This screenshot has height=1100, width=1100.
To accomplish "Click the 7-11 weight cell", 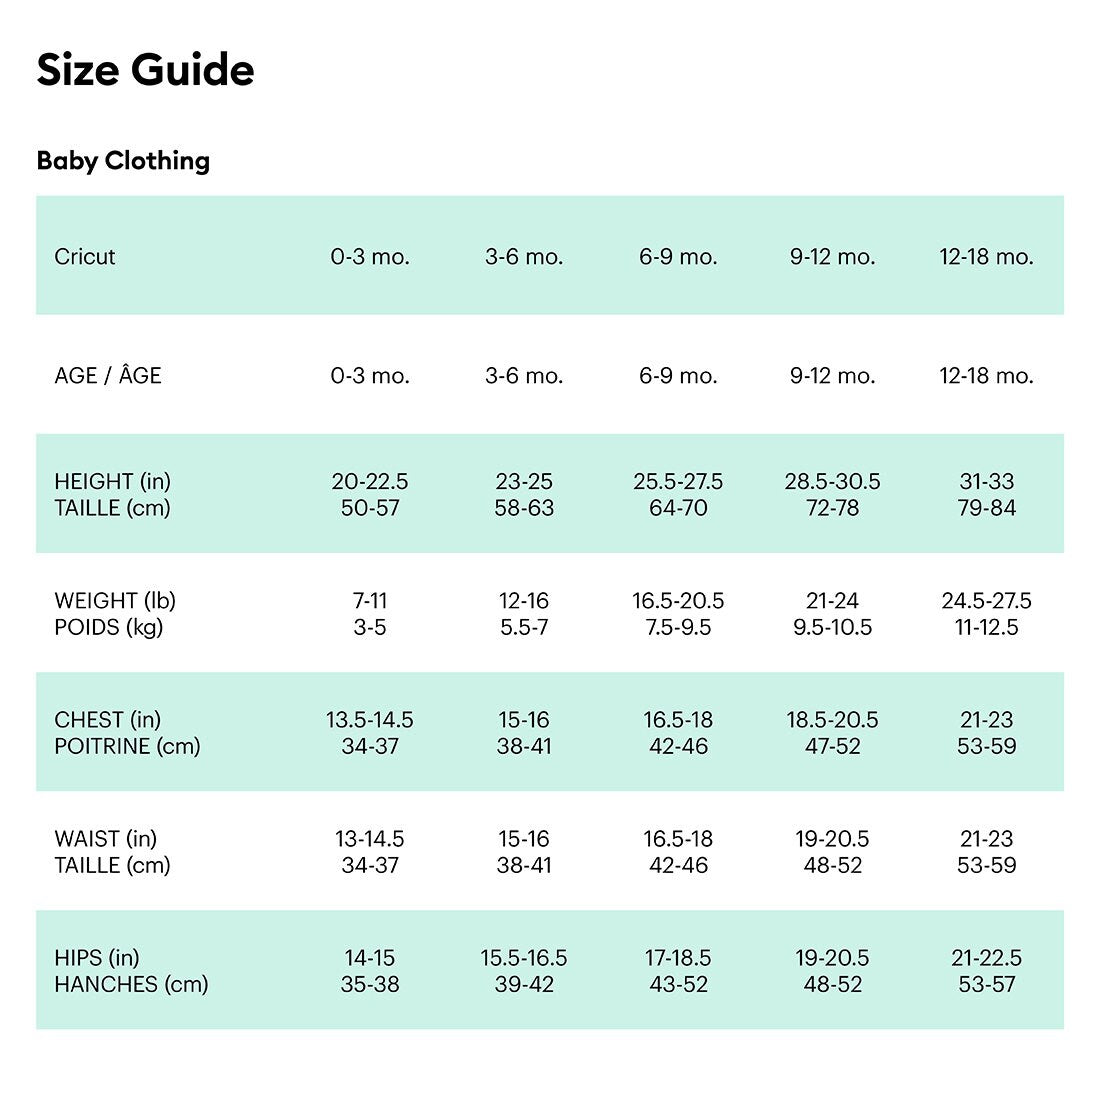I will click(370, 601).
